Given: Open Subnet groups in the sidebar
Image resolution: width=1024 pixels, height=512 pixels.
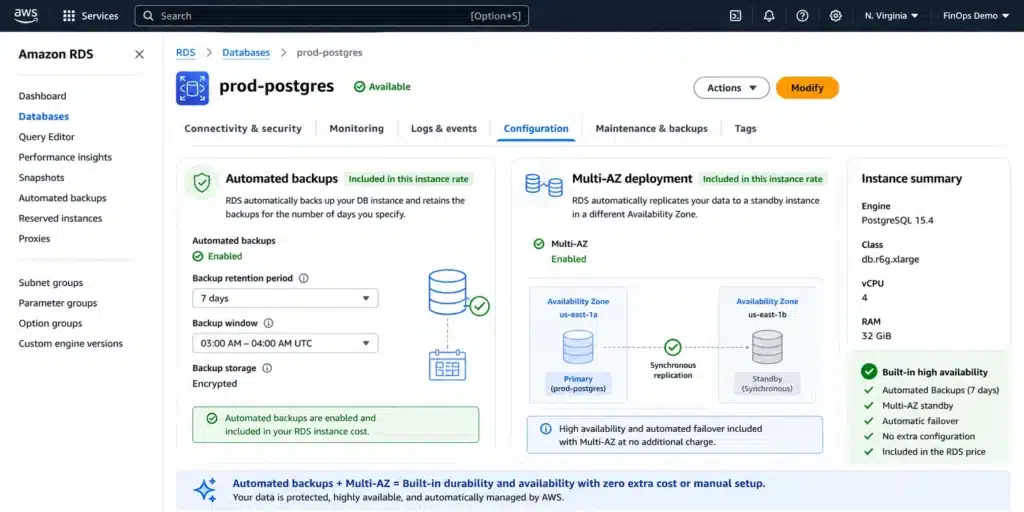Looking at the screenshot, I should pos(51,283).
